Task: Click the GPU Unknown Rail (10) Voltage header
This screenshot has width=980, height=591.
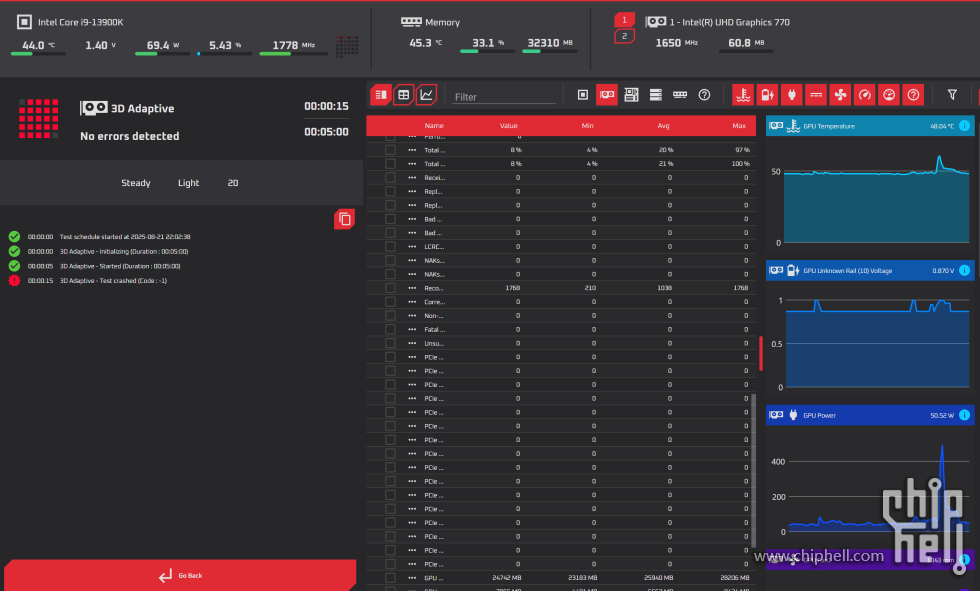Action: click(x=870, y=271)
